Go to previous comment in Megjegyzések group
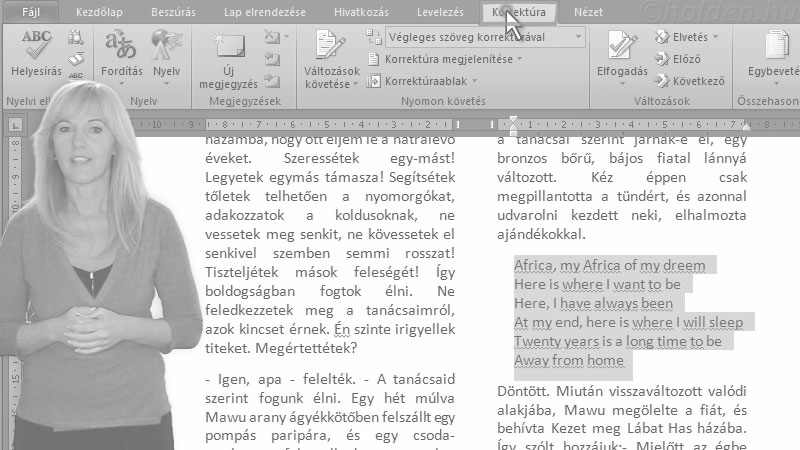 [272, 59]
